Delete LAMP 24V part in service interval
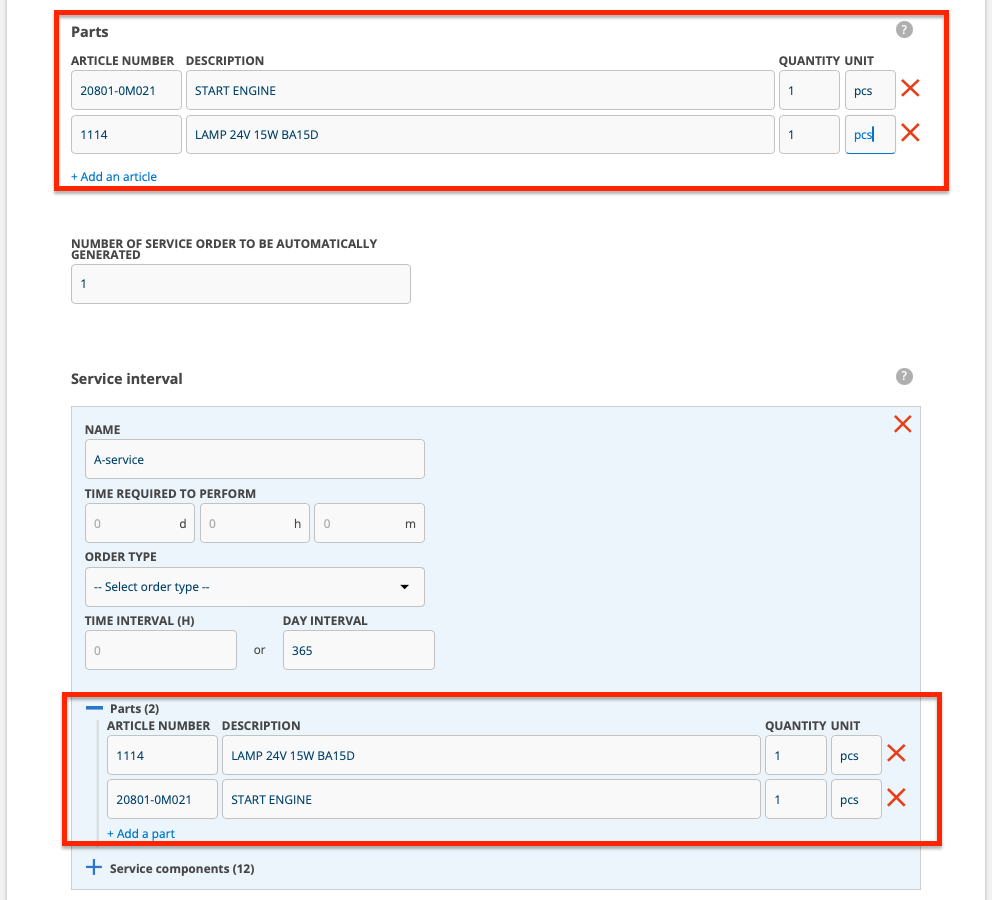This screenshot has height=900, width=992. click(896, 754)
